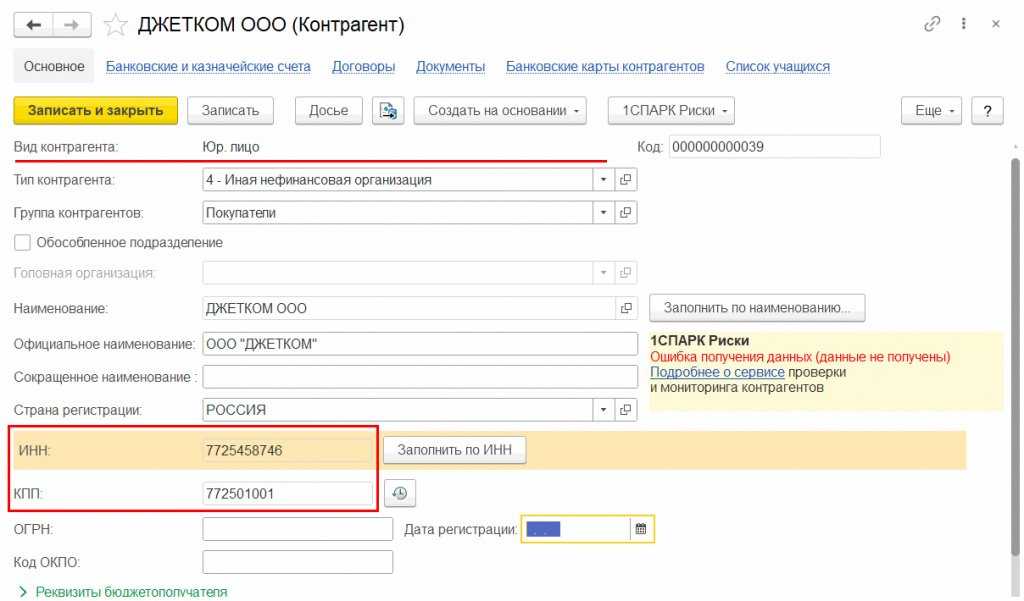Open Создать на основании menu
The image size is (1024, 601).
[x=500, y=111]
